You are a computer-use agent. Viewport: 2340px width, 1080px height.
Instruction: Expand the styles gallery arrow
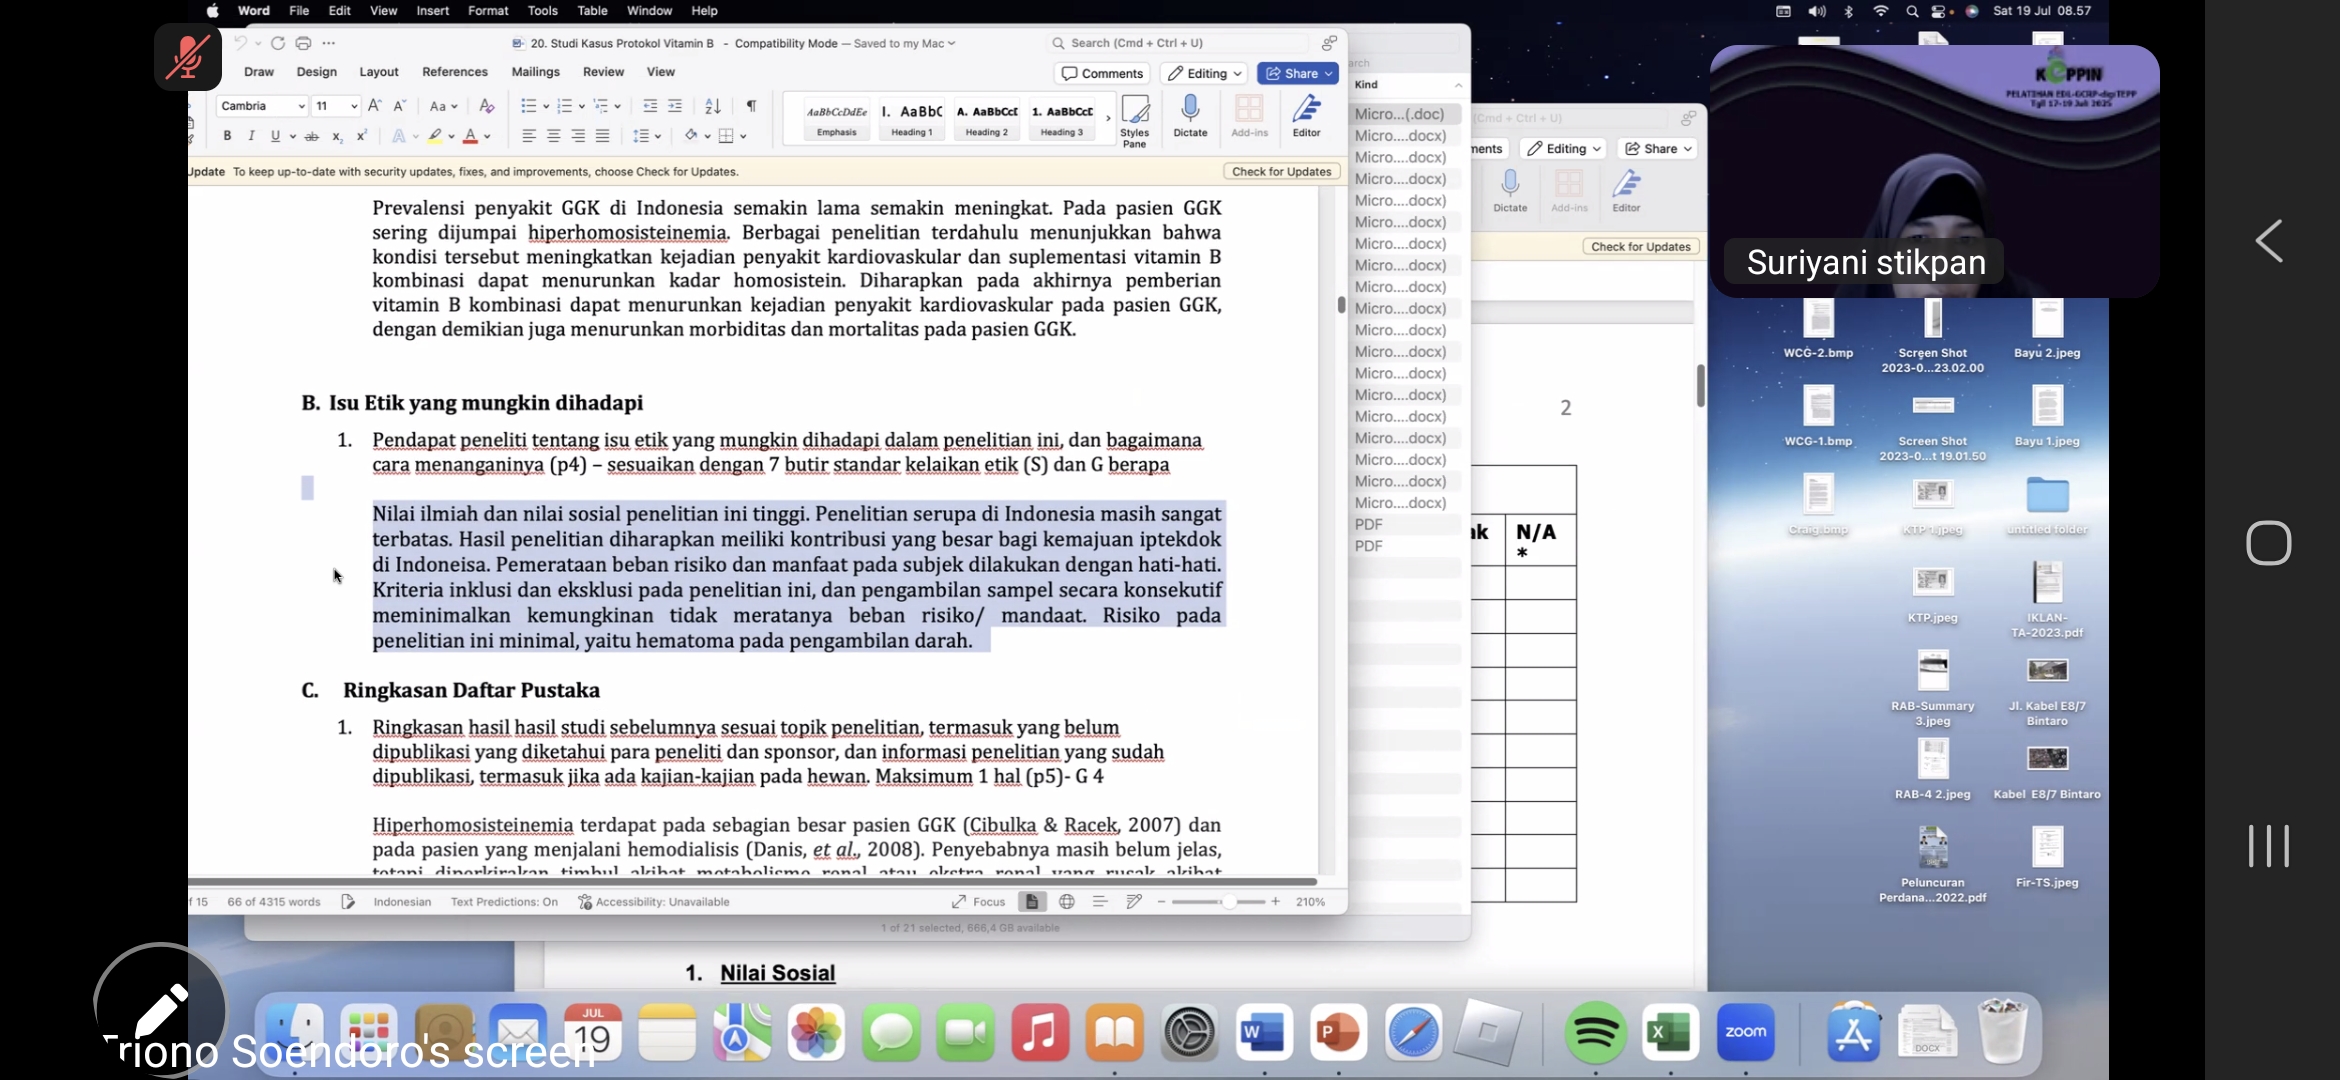[1107, 118]
